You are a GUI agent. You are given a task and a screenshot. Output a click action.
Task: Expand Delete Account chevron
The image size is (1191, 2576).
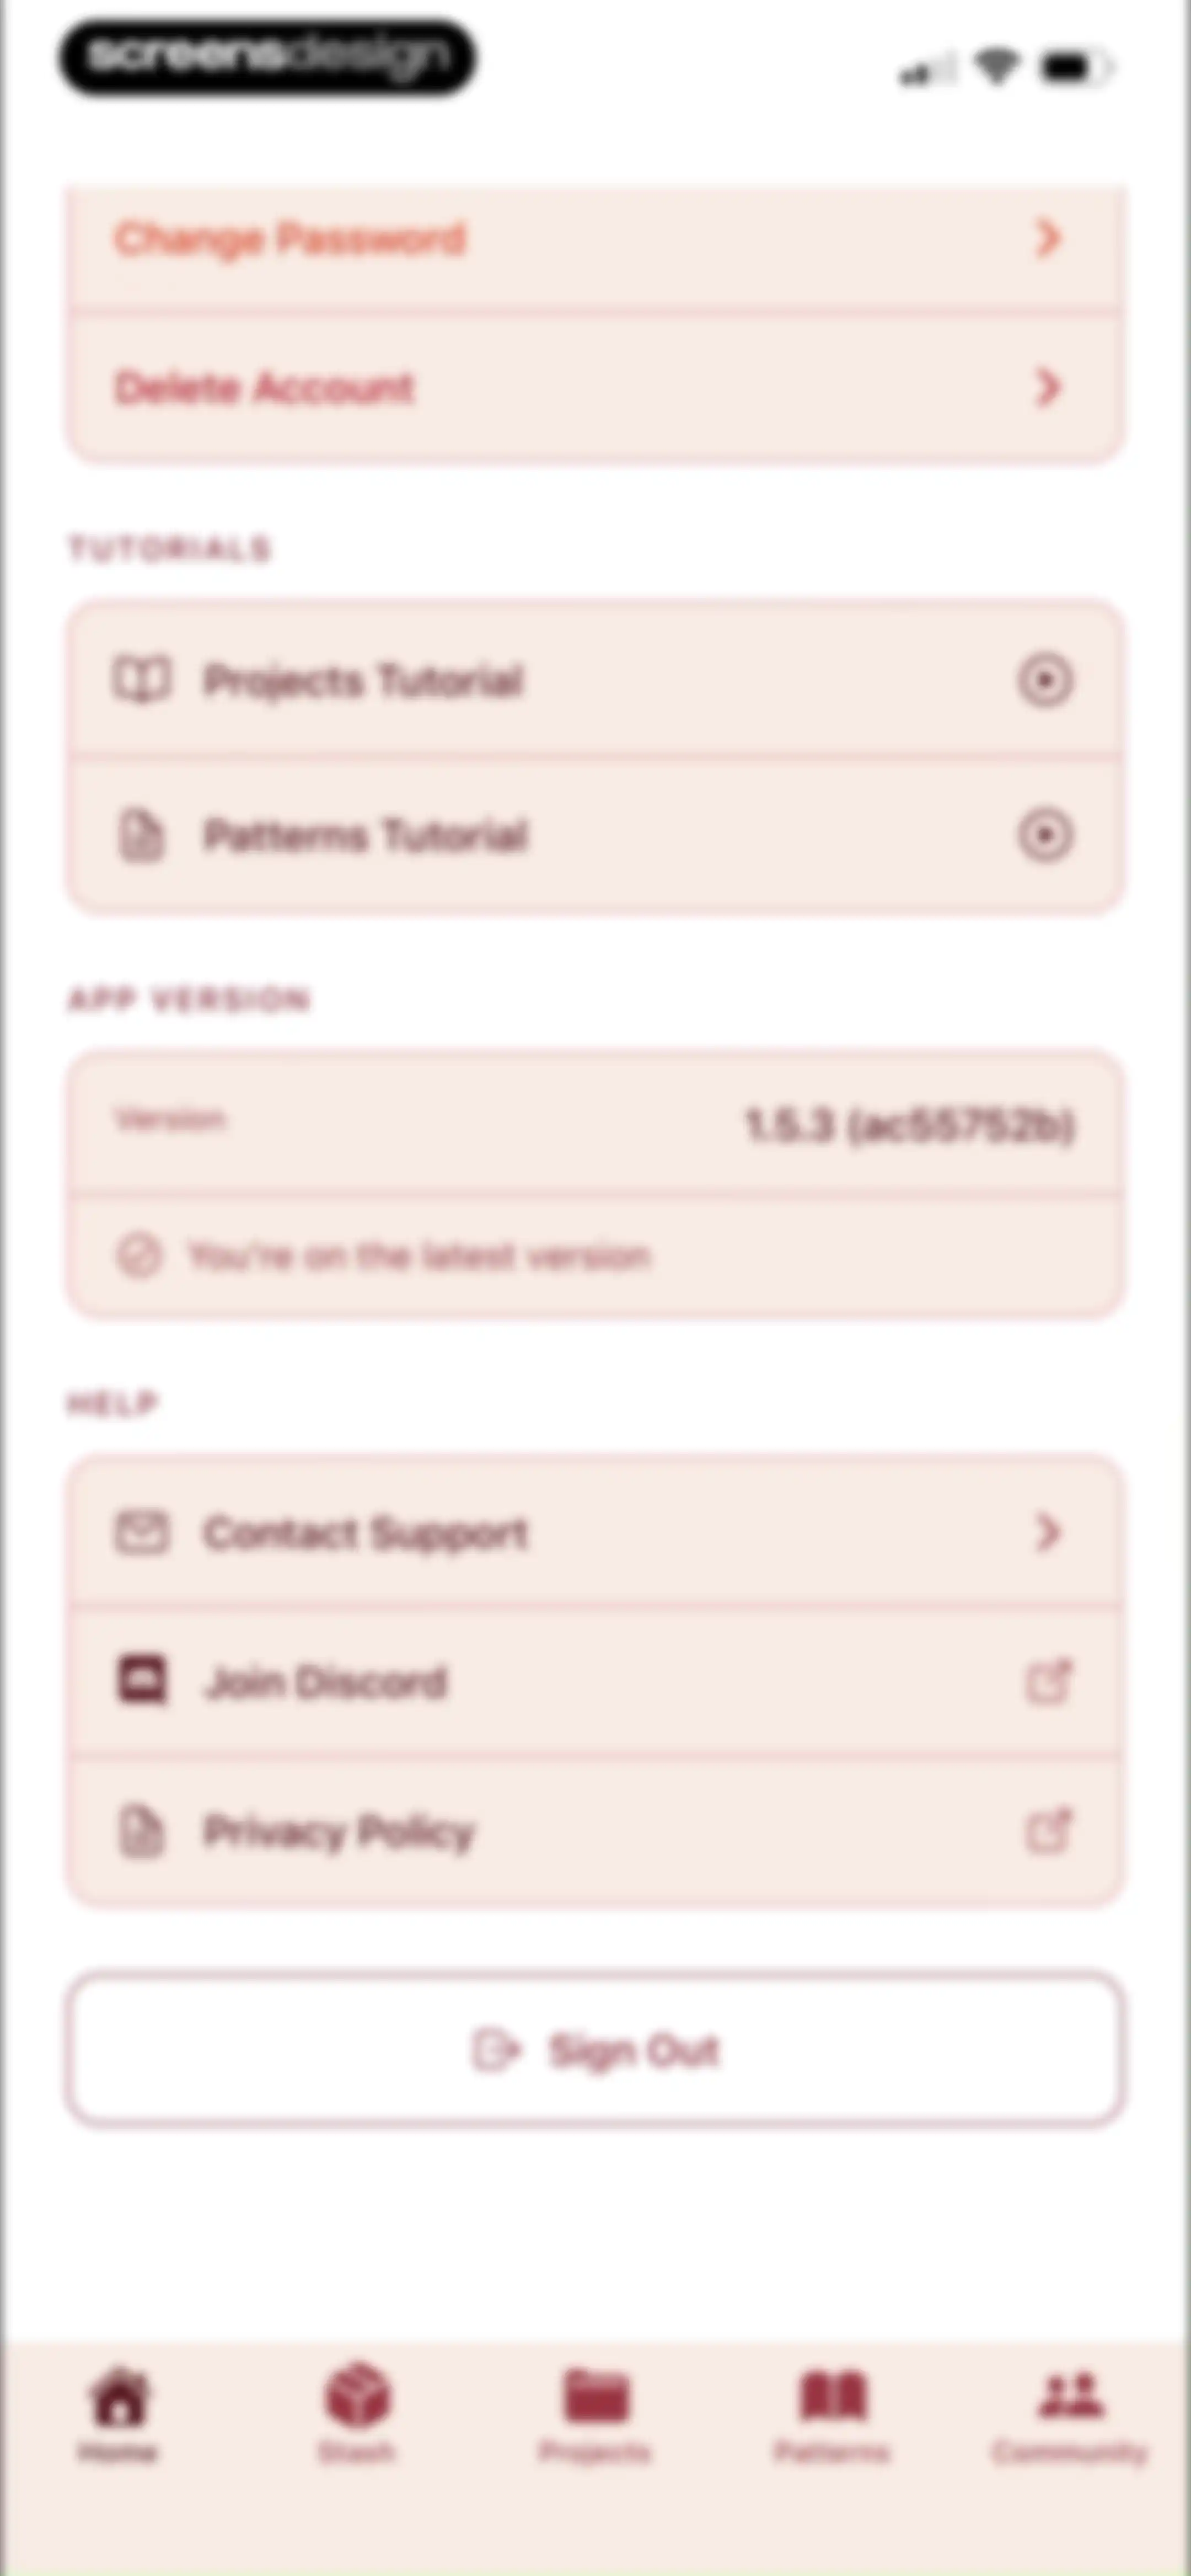[1047, 387]
